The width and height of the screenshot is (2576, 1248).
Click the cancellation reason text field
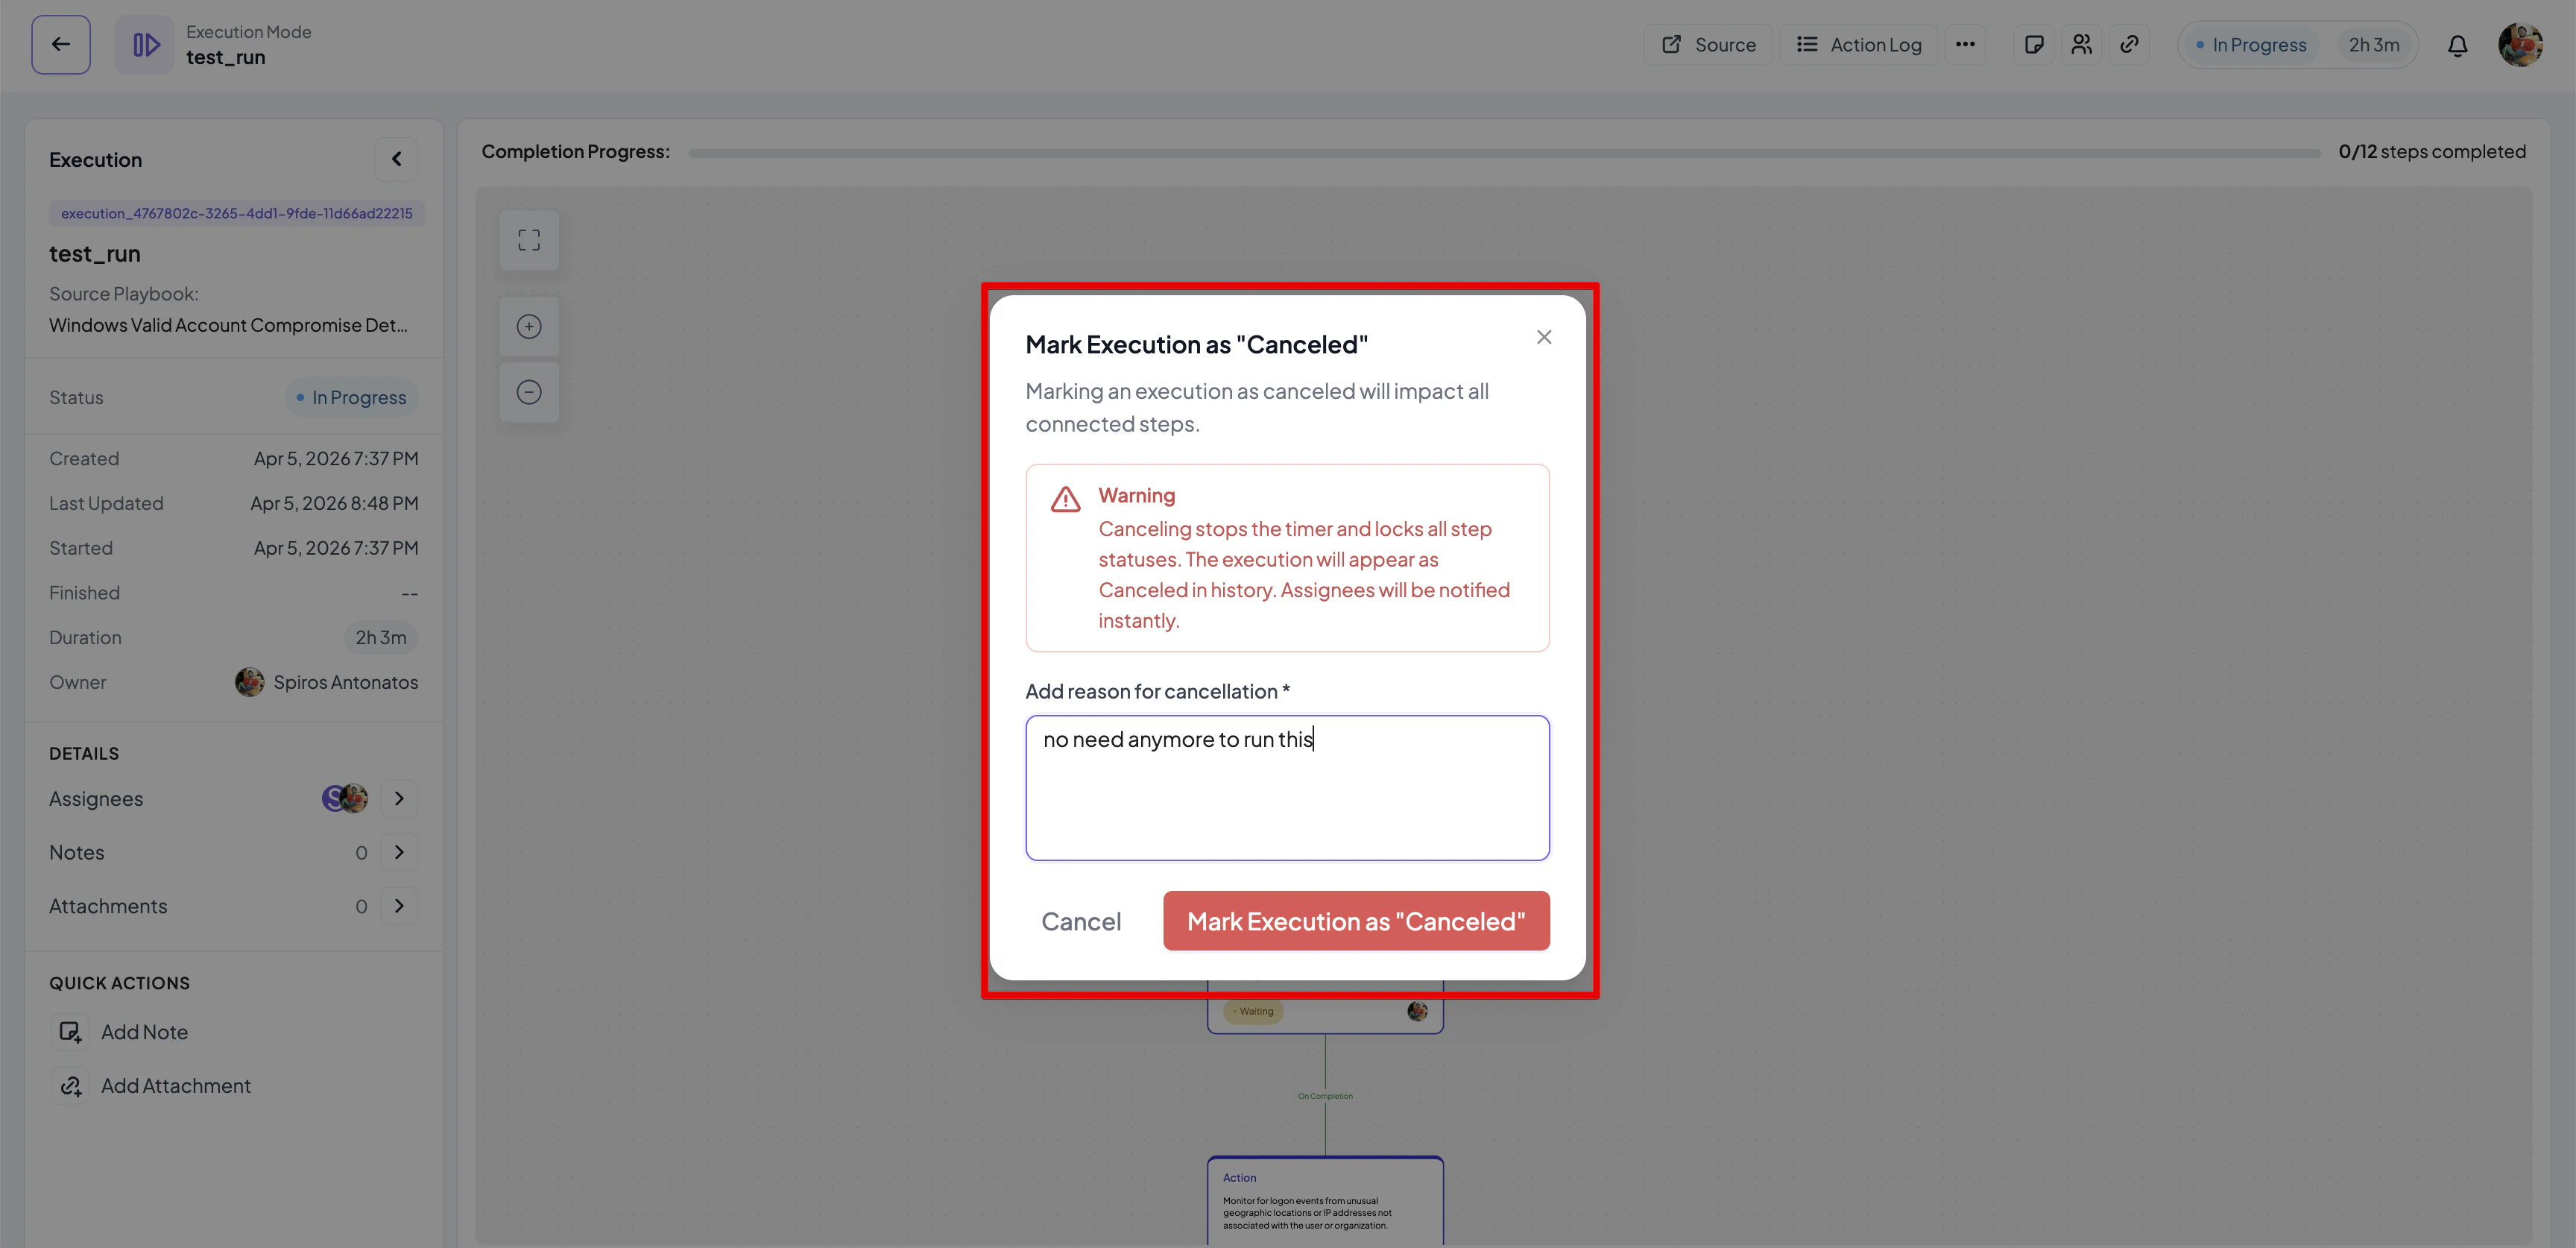[1287, 788]
